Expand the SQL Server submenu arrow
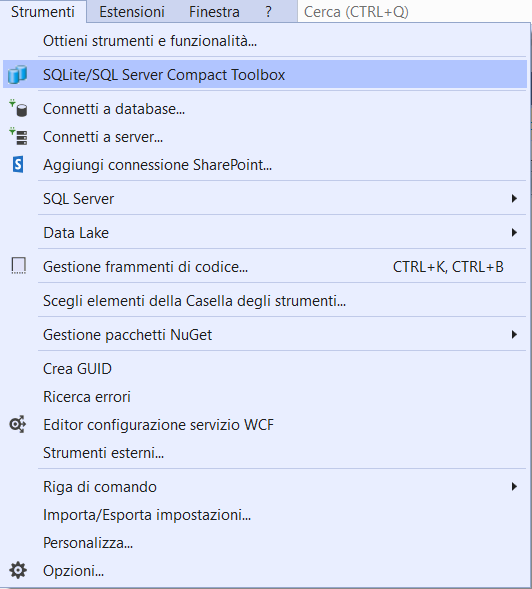The image size is (532, 589). [514, 198]
